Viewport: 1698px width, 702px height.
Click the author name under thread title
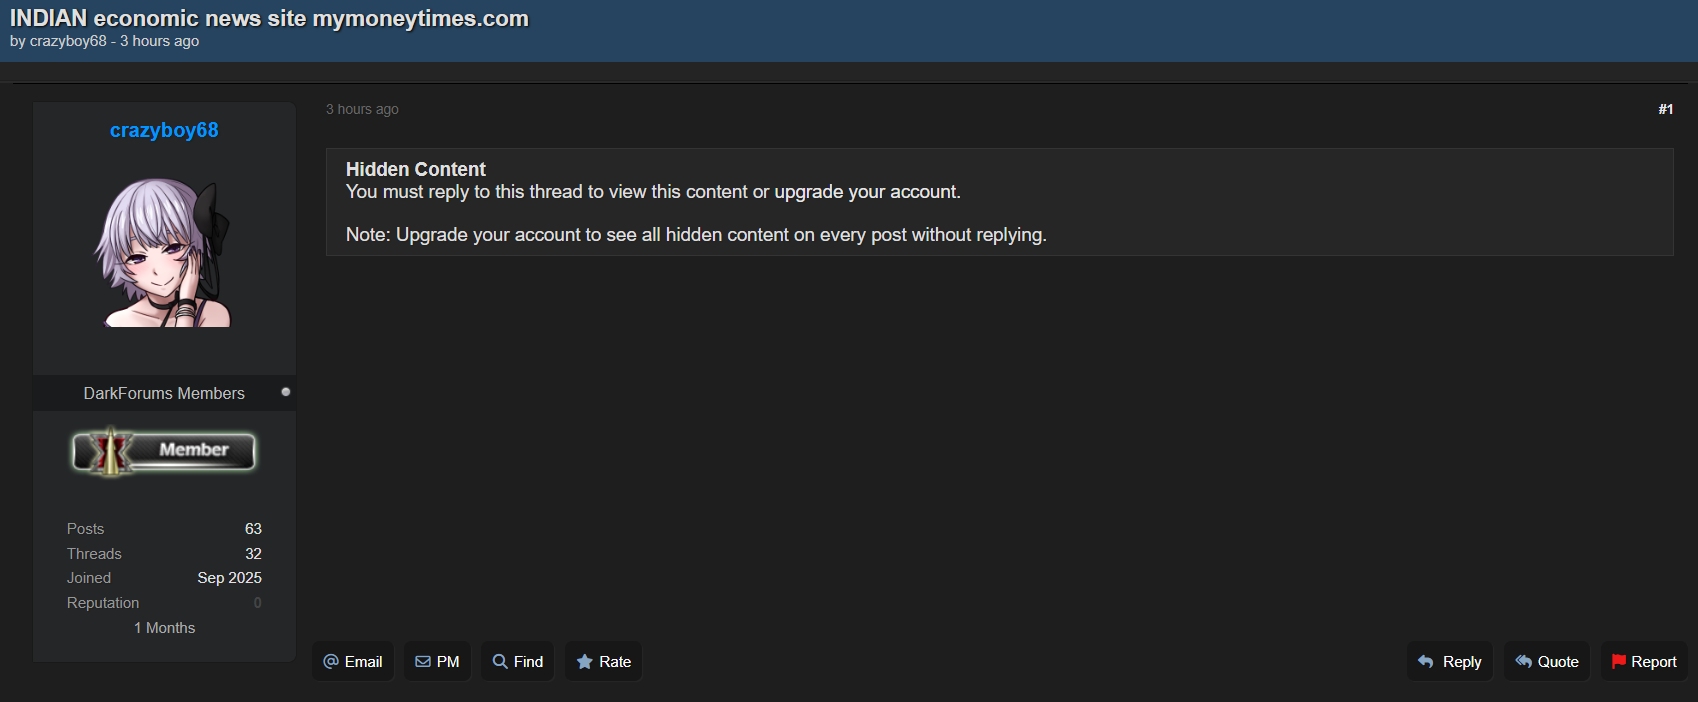(68, 41)
